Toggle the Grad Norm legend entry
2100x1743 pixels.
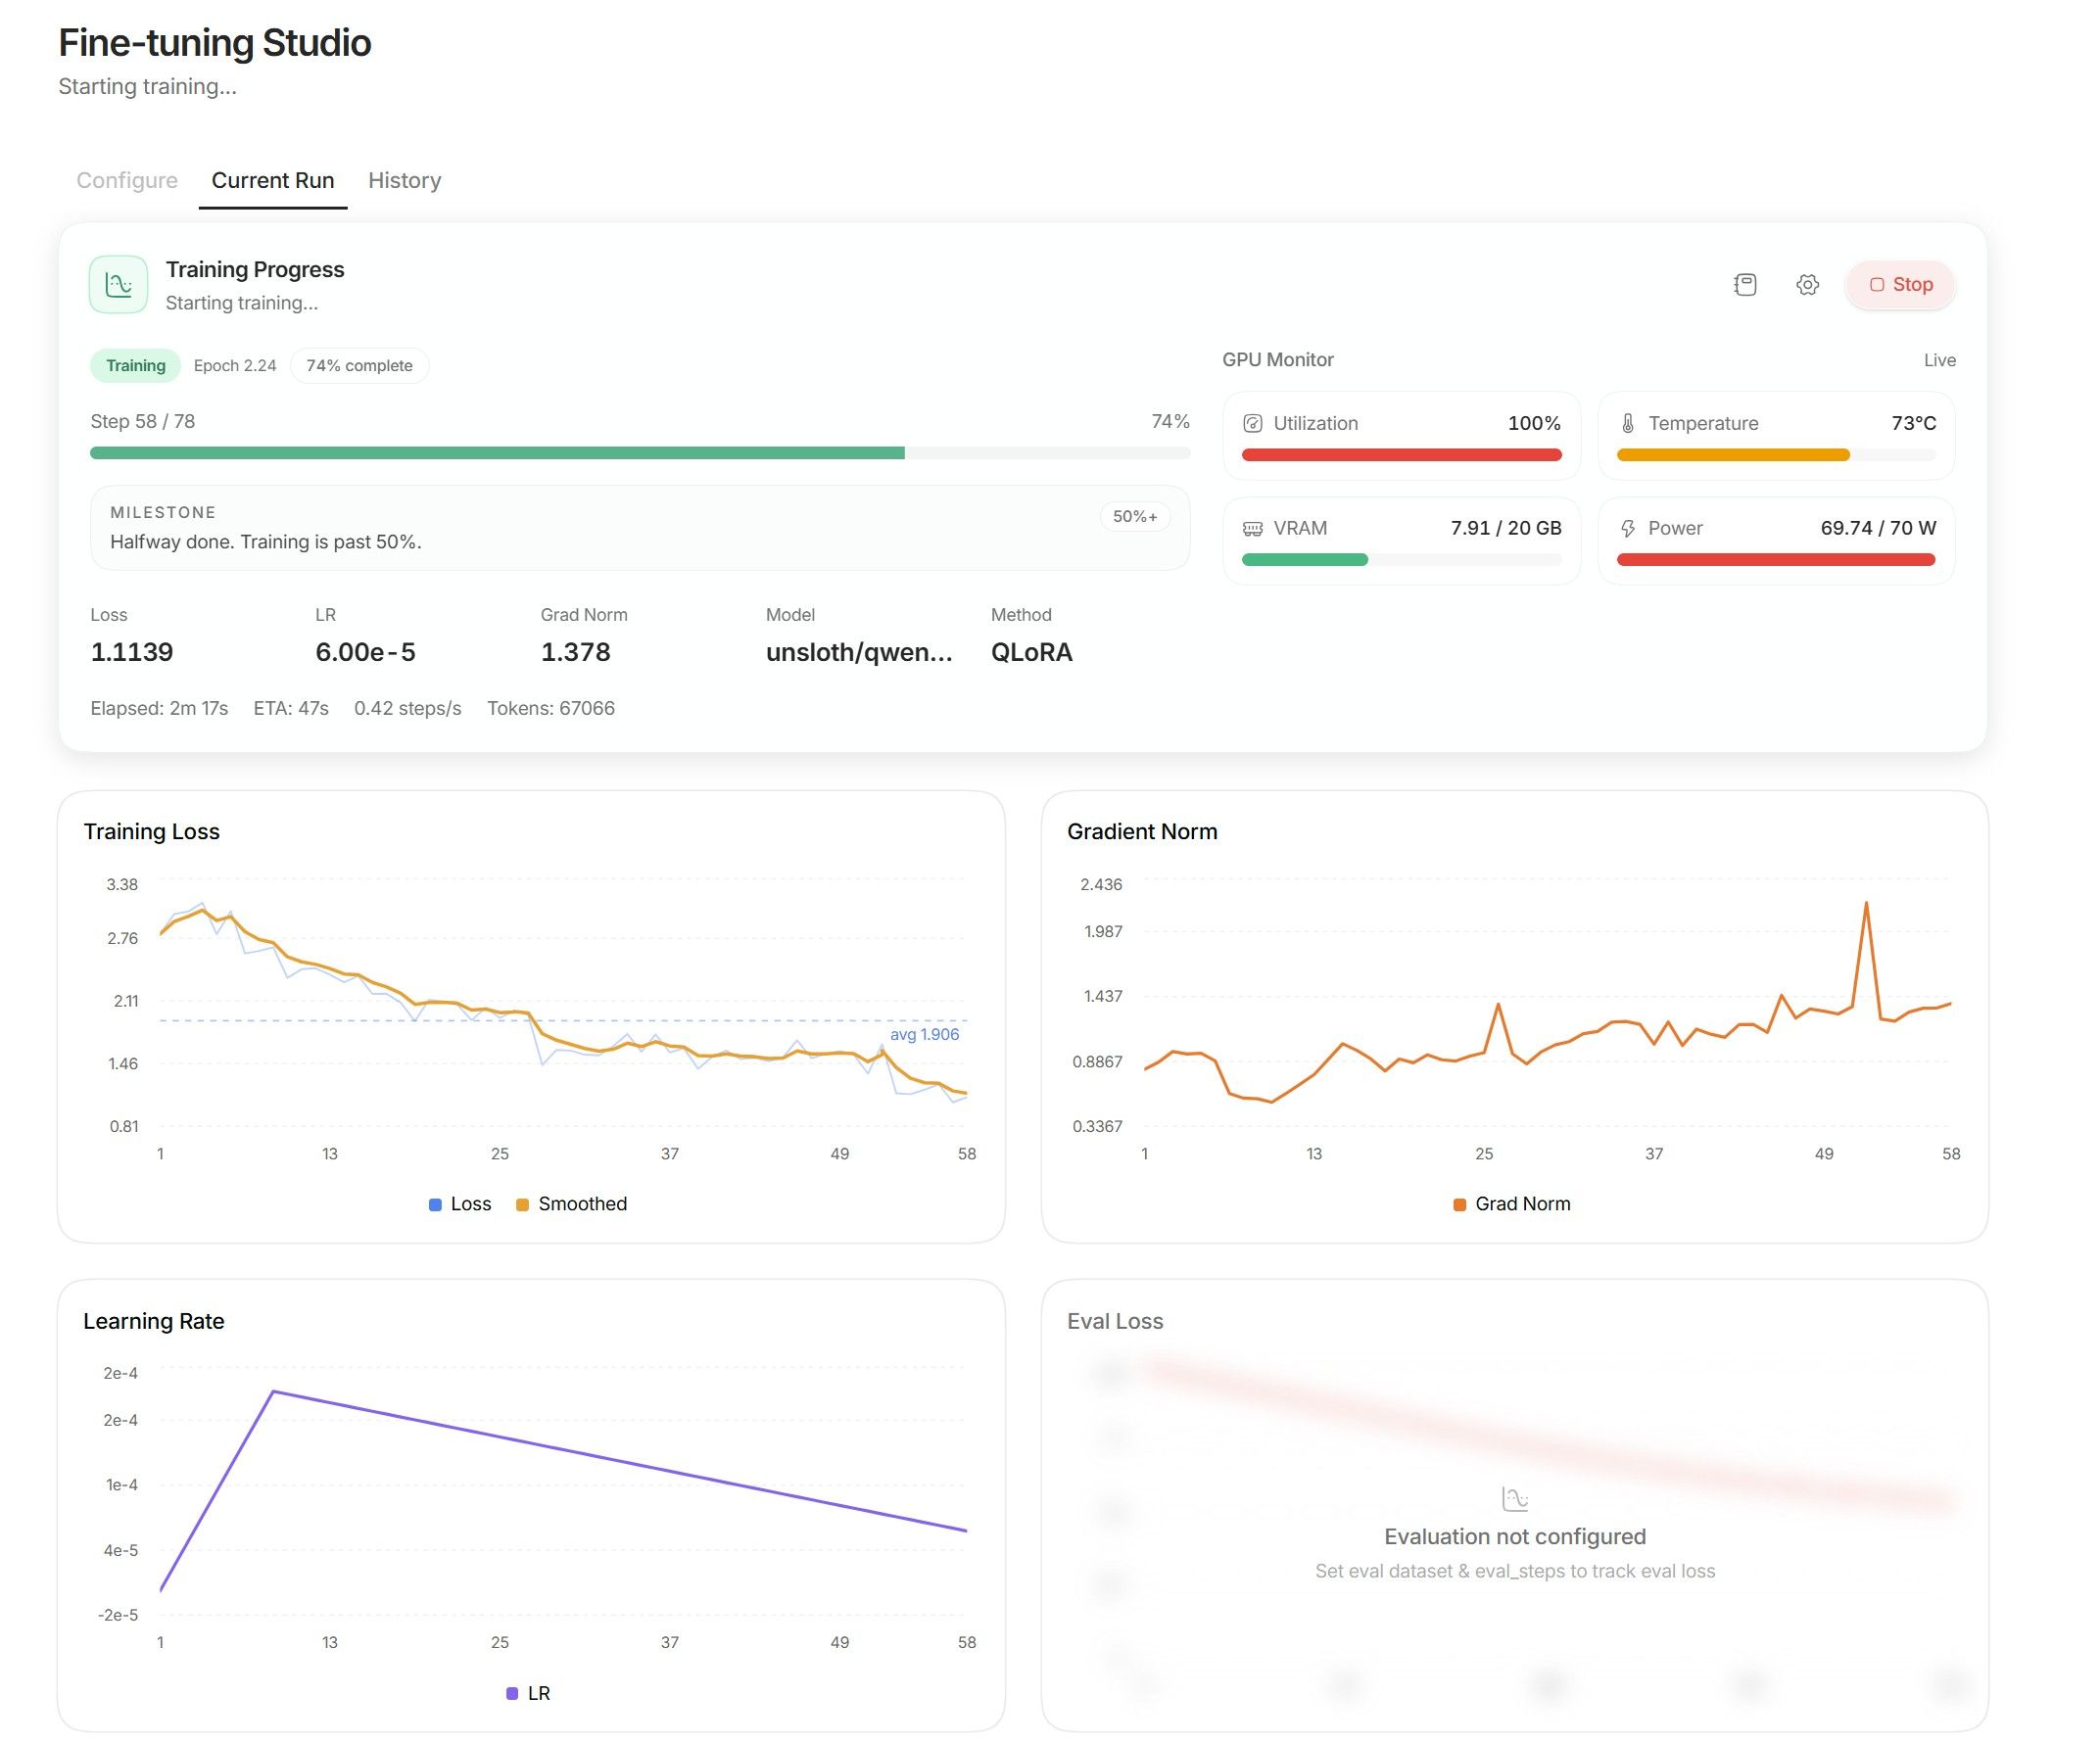1512,1204
